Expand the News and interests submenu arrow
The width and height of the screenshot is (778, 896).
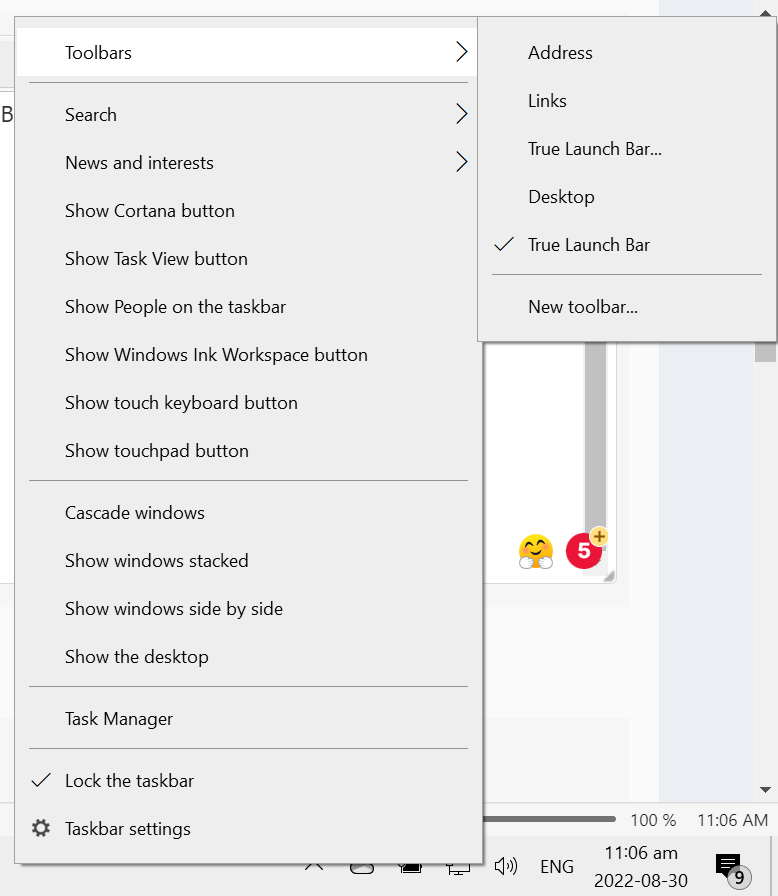(461, 163)
